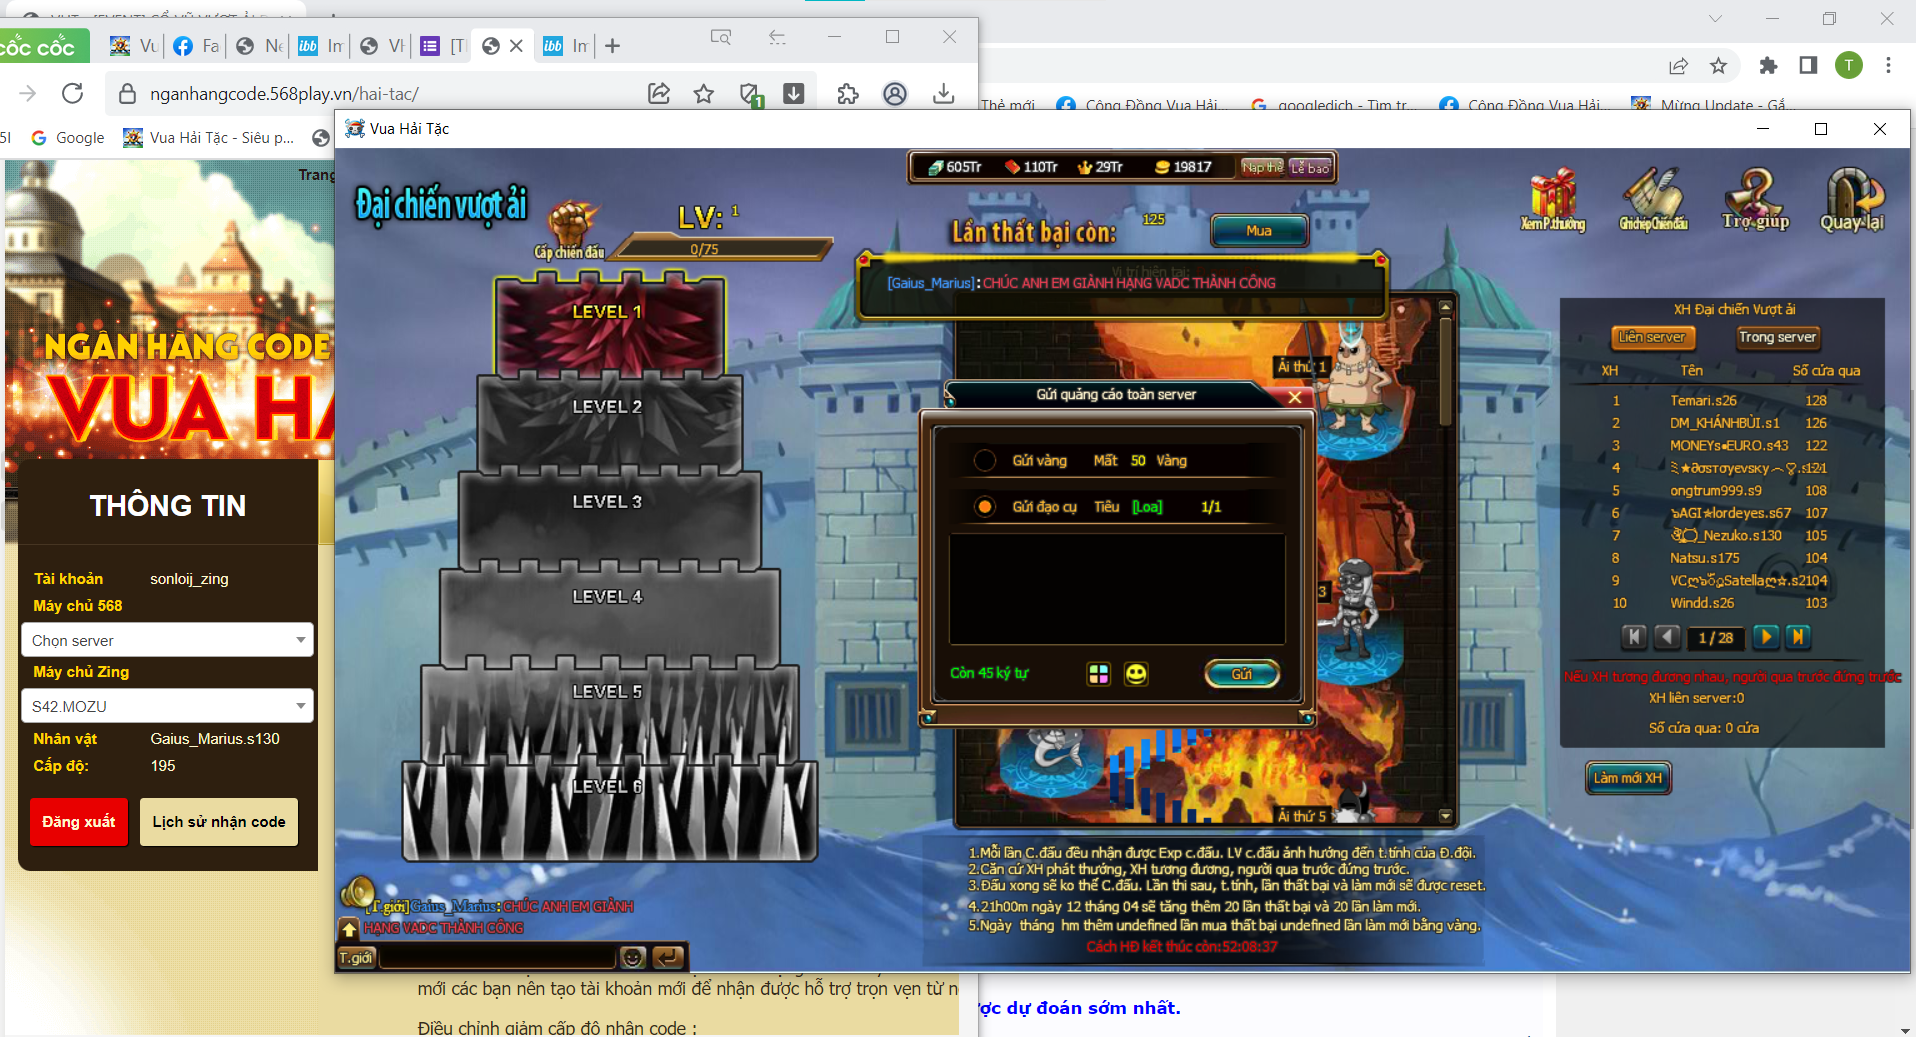1916x1037 pixels.
Task: Click the red Đăng xuất button
Action: click(79, 822)
